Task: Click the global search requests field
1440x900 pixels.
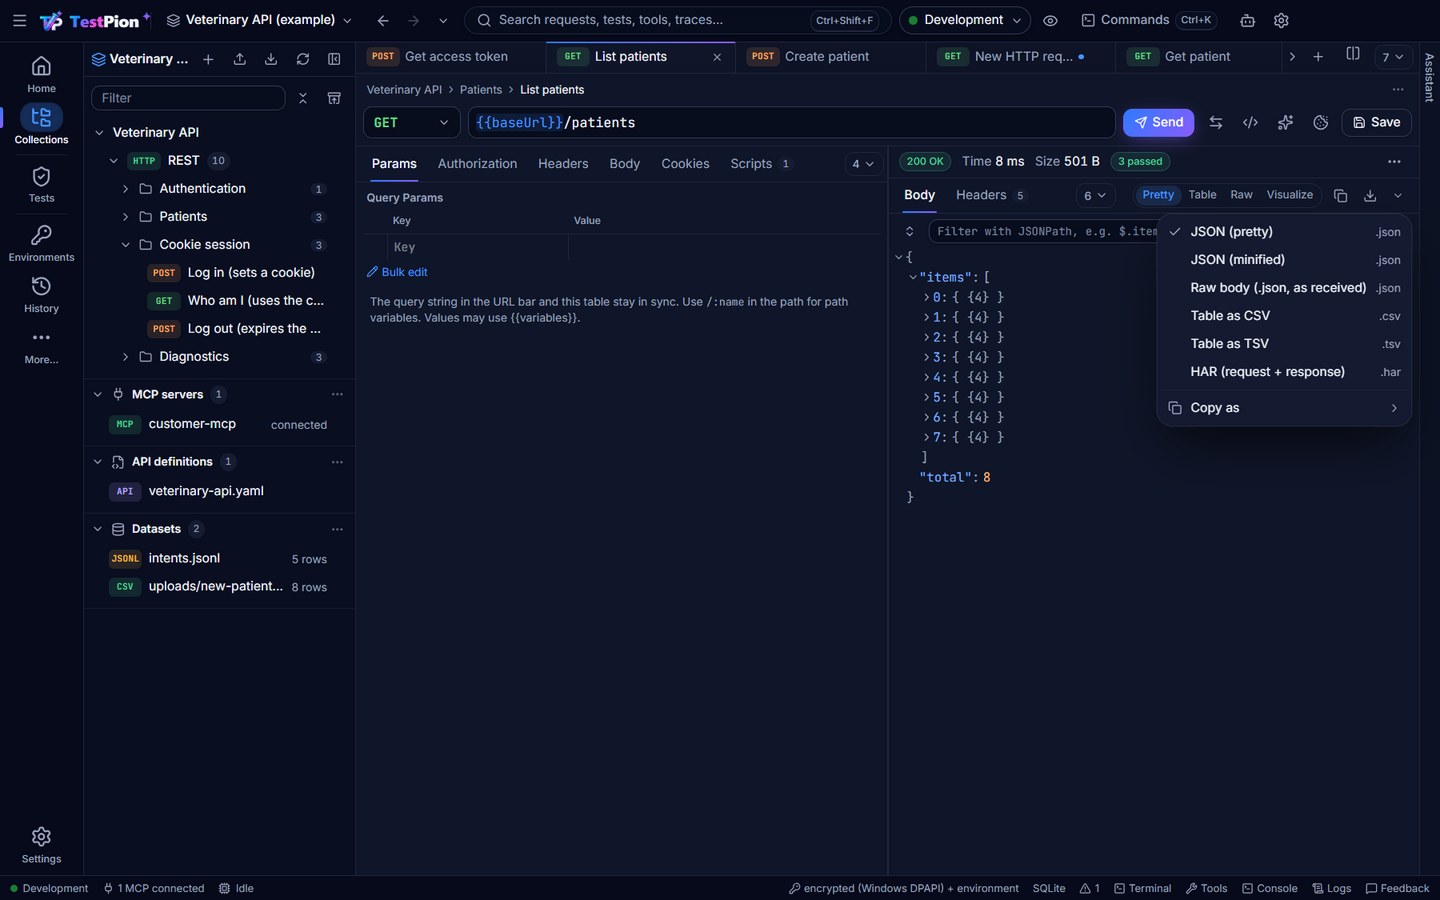Action: [x=678, y=20]
